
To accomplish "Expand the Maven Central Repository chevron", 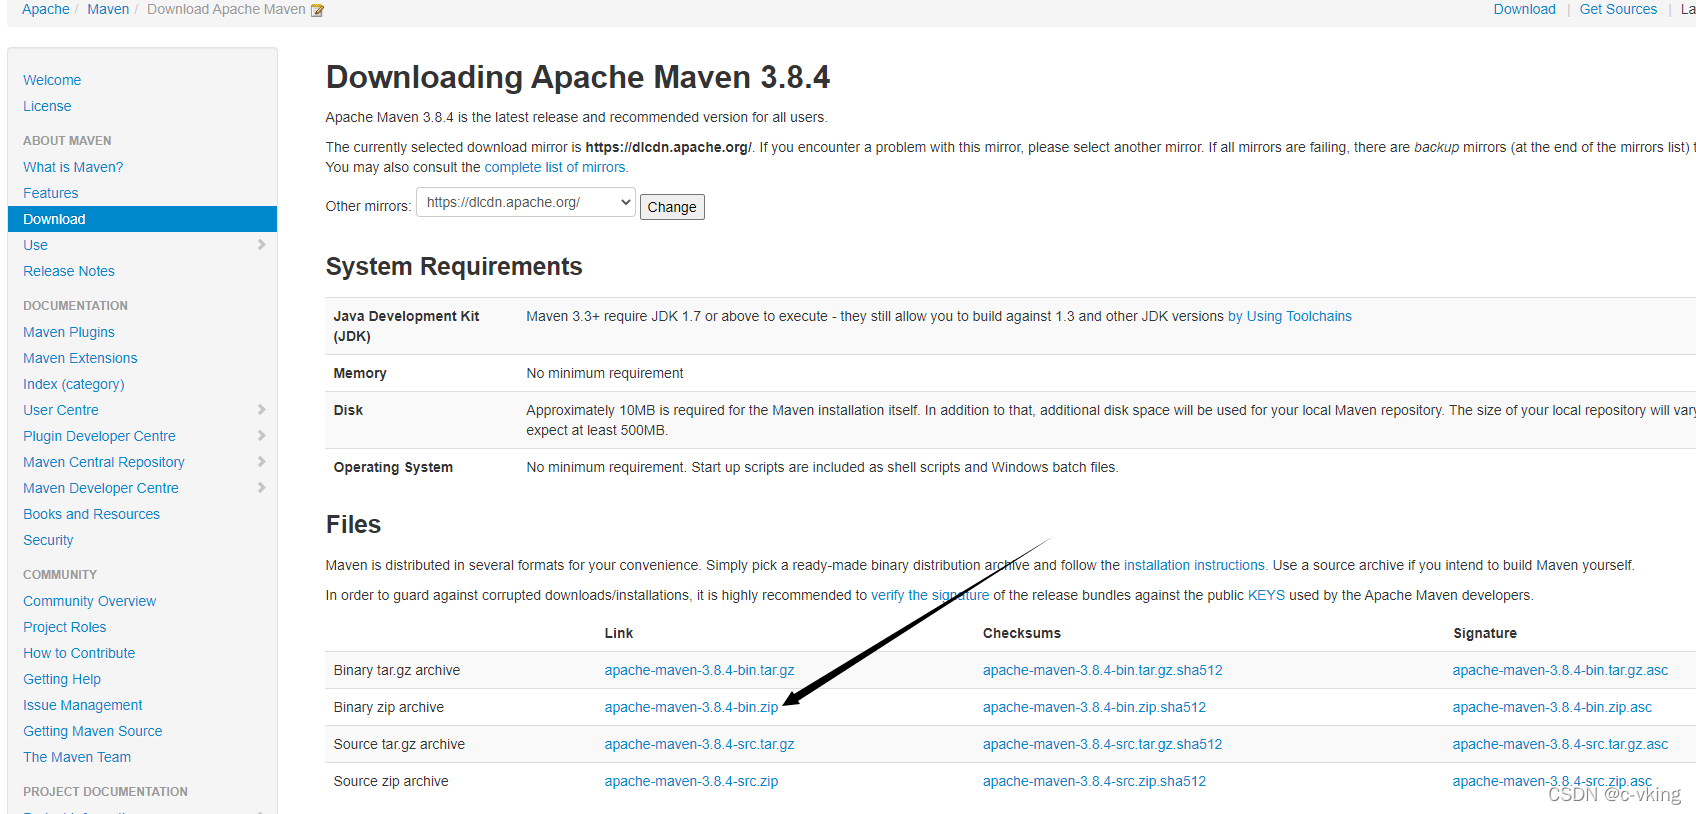I will tap(261, 461).
